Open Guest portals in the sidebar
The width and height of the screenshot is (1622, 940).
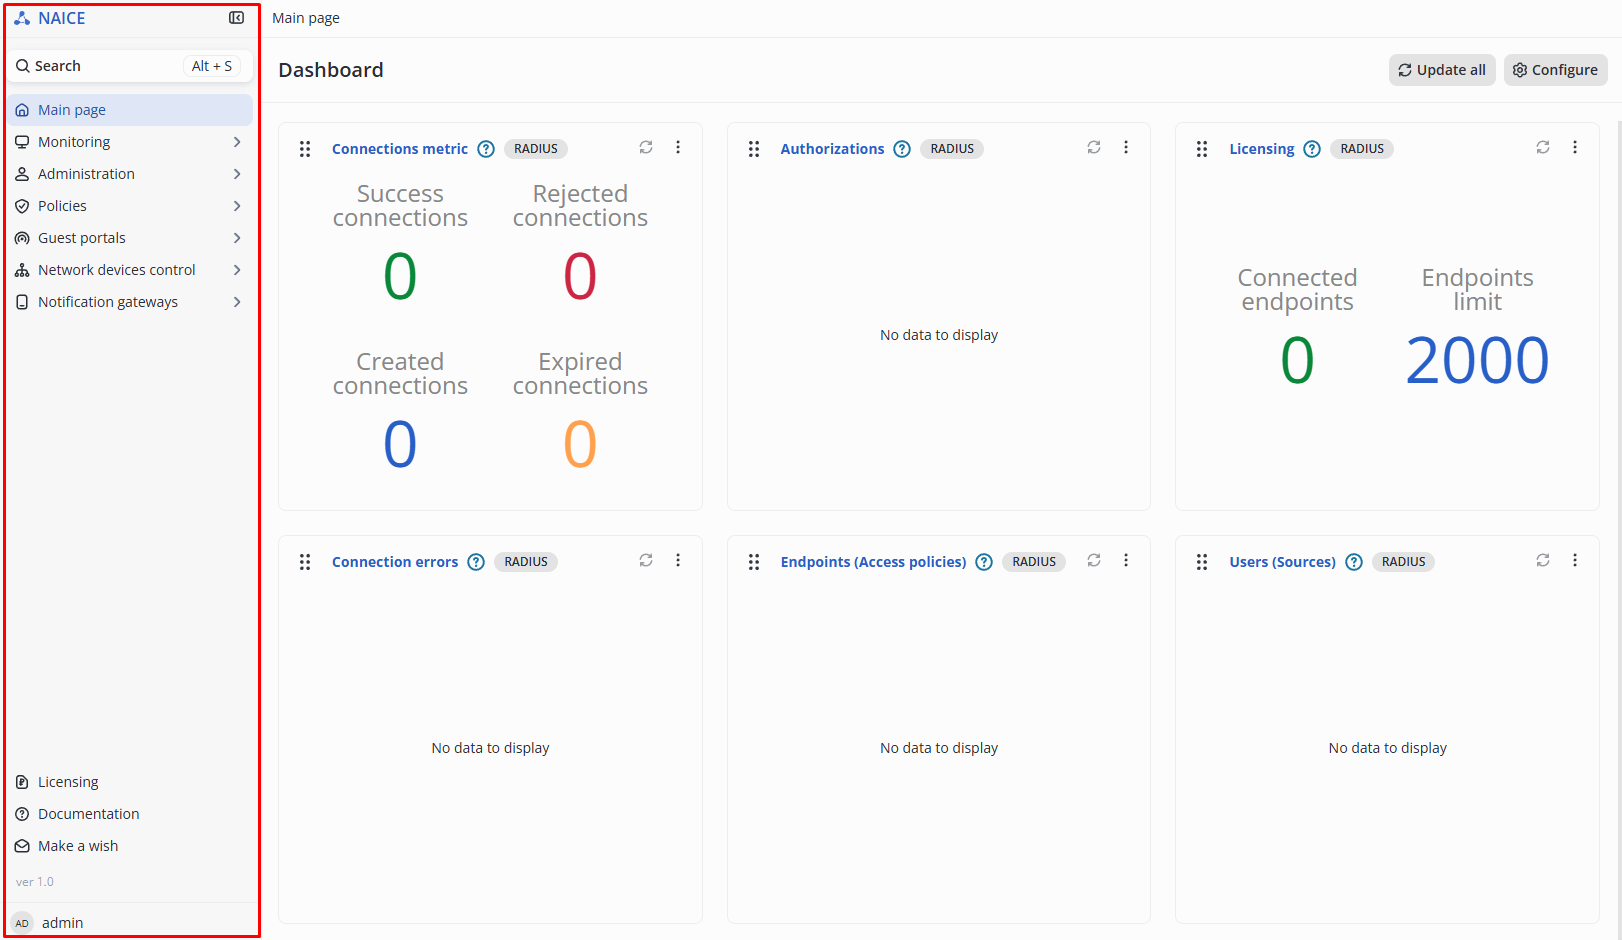pos(82,238)
